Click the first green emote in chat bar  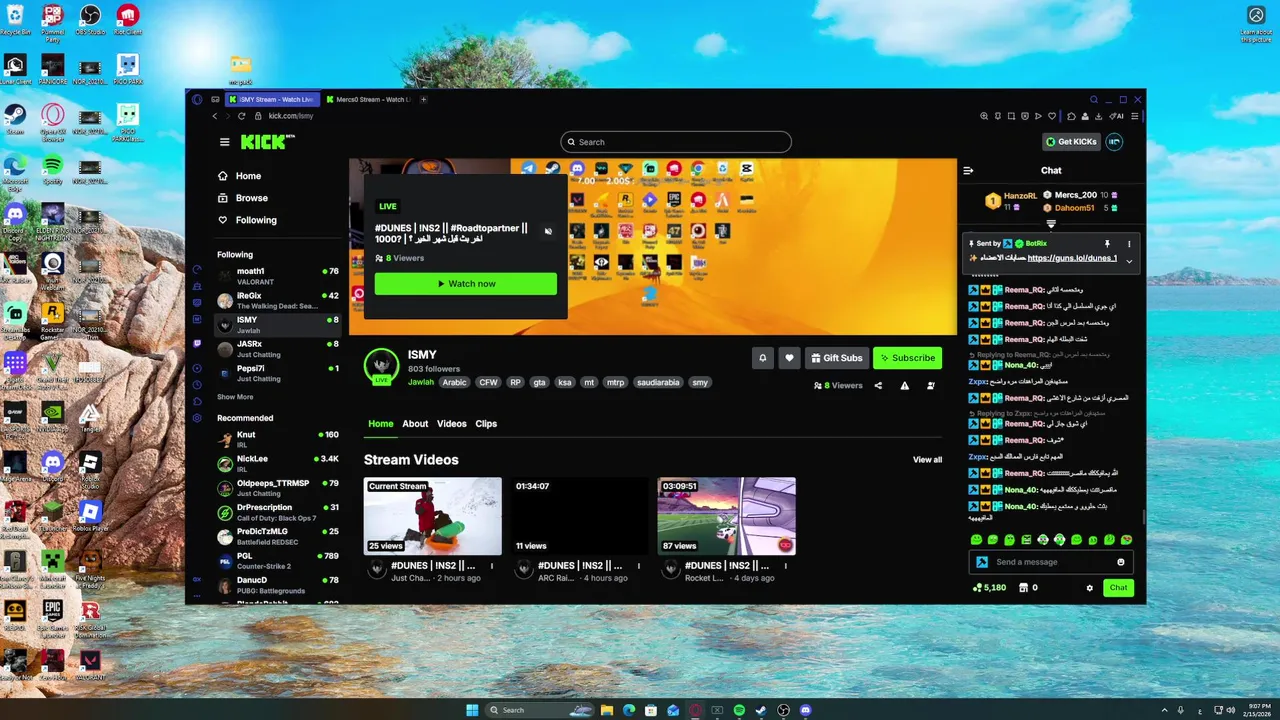click(977, 540)
